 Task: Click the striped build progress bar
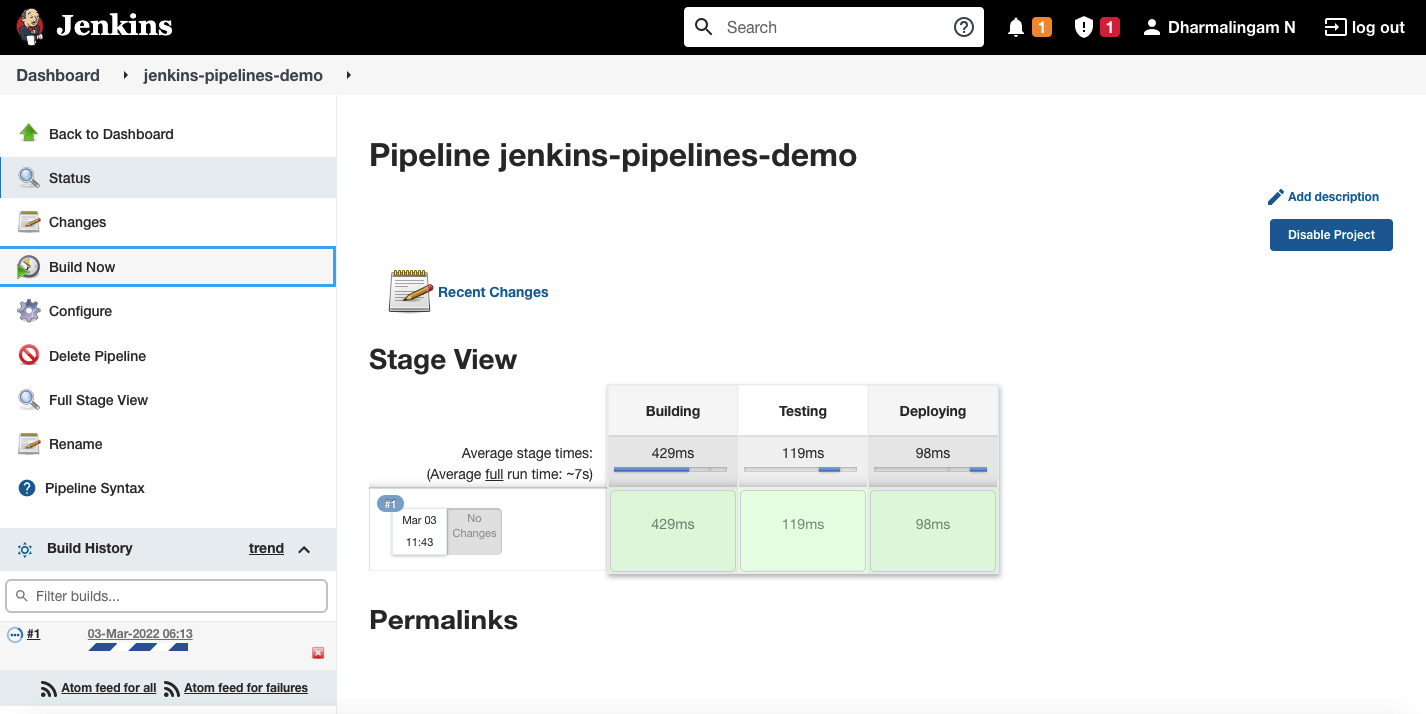pyautogui.click(x=138, y=648)
